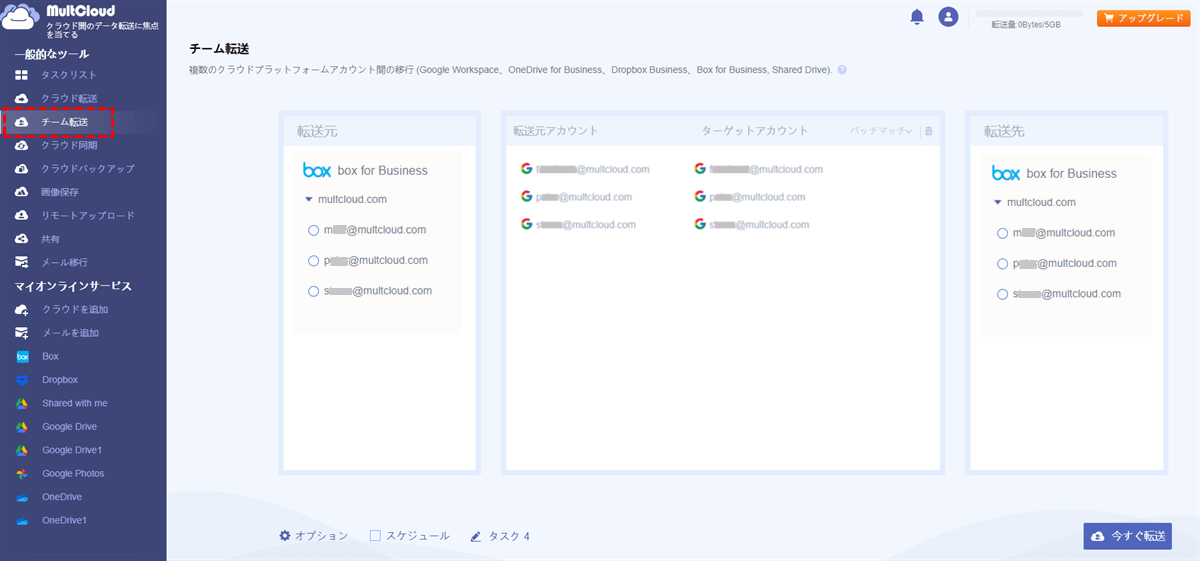Click the gear icon beside オプション
Image resolution: width=1200 pixels, height=561 pixels.
coord(285,536)
